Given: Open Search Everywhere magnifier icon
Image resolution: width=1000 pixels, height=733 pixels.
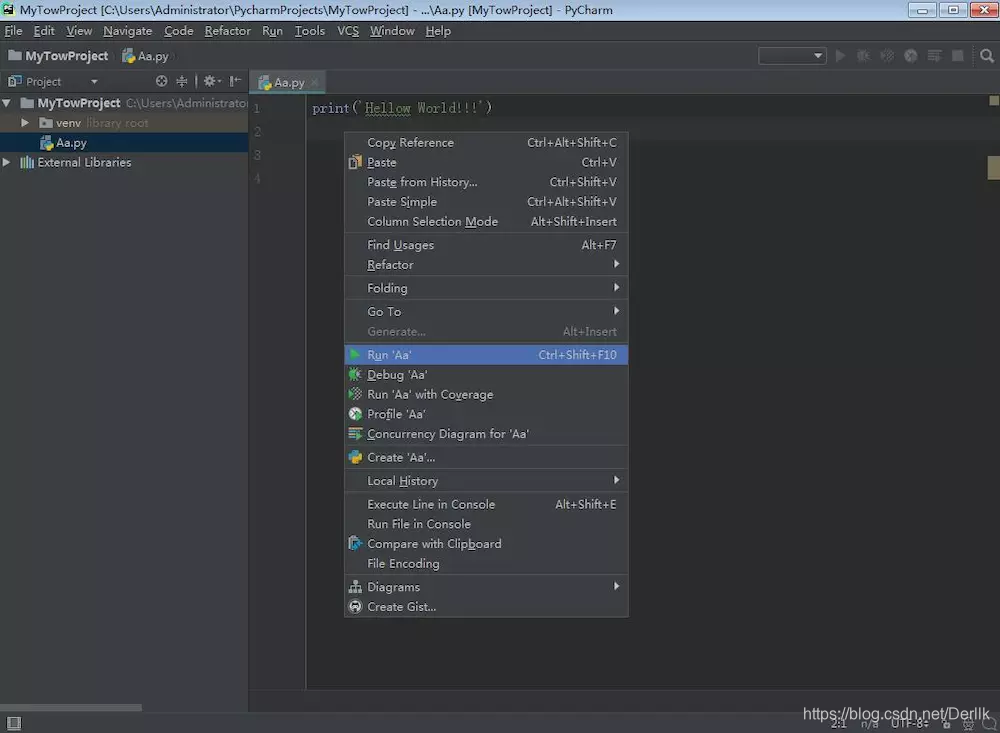Looking at the screenshot, I should [987, 56].
